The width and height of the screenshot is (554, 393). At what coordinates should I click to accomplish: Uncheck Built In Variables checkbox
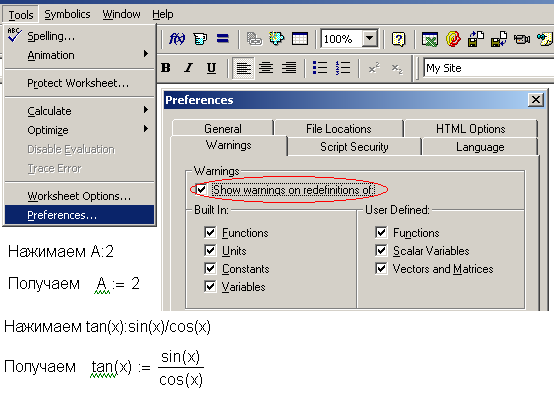pyautogui.click(x=210, y=287)
